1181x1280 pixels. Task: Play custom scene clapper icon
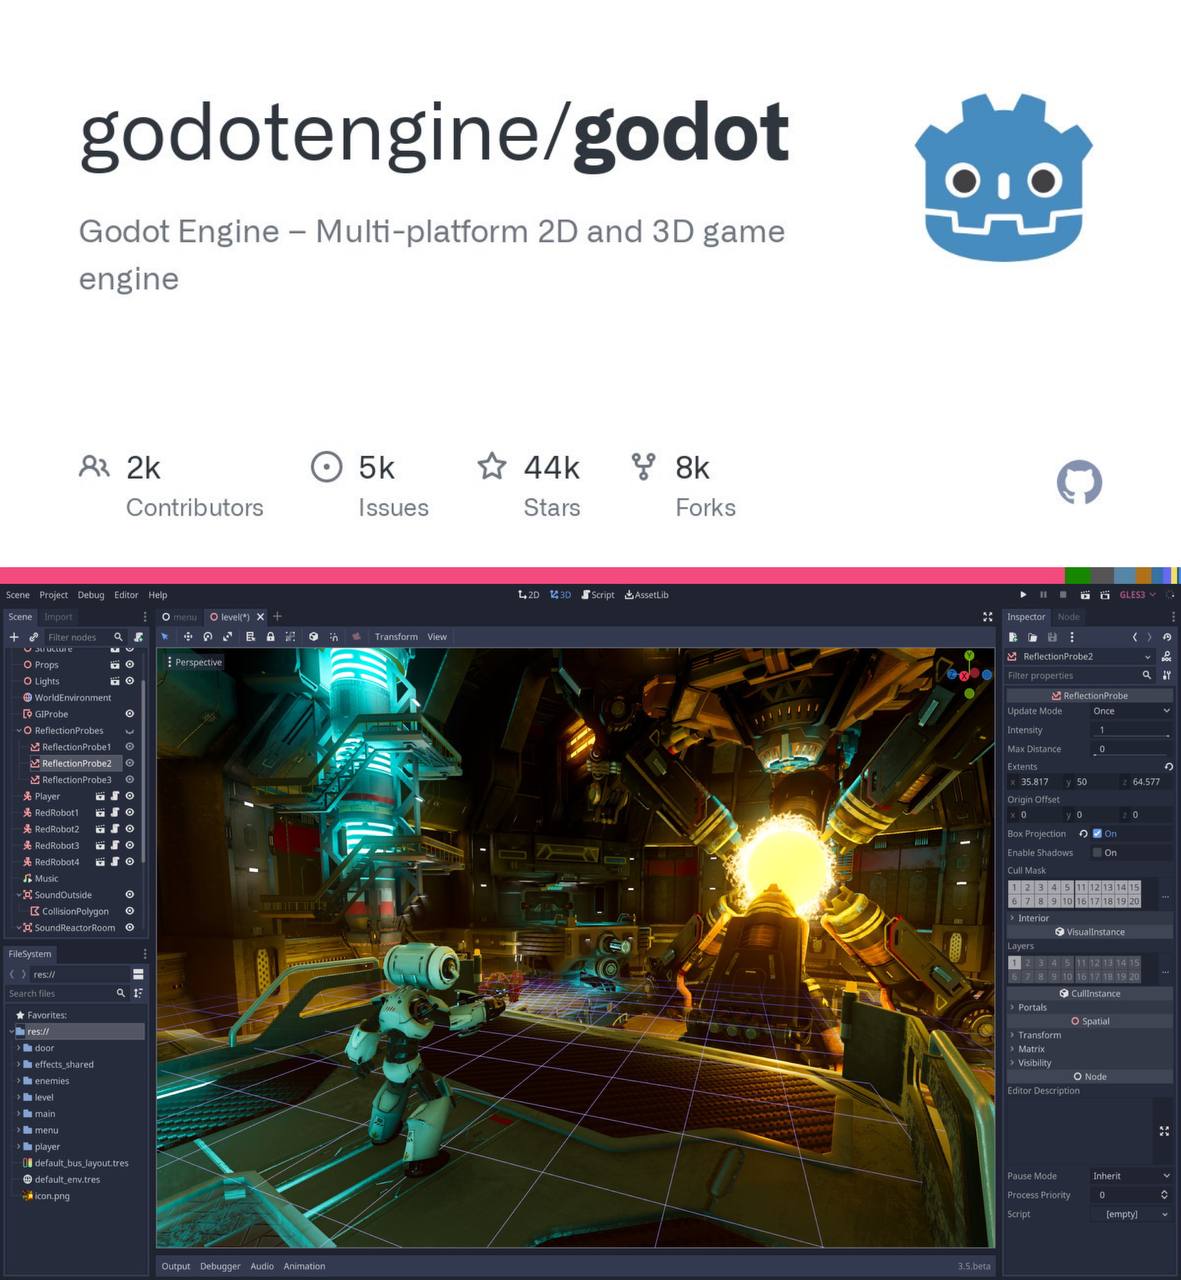(1105, 595)
